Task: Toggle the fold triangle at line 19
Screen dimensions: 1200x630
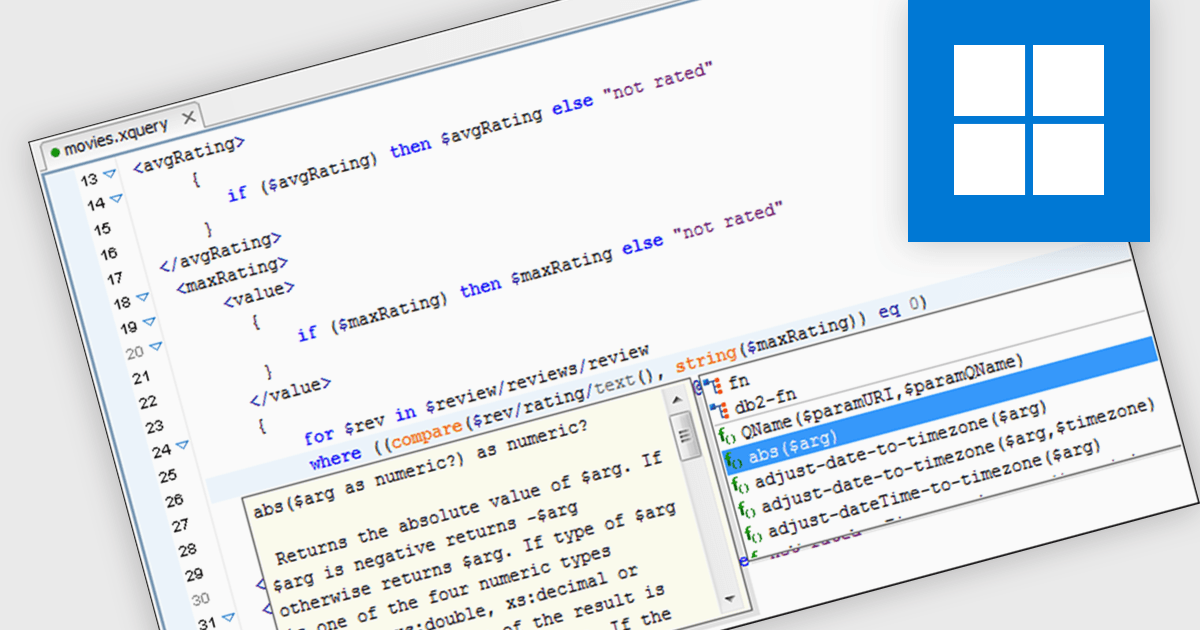Action: click(x=149, y=322)
